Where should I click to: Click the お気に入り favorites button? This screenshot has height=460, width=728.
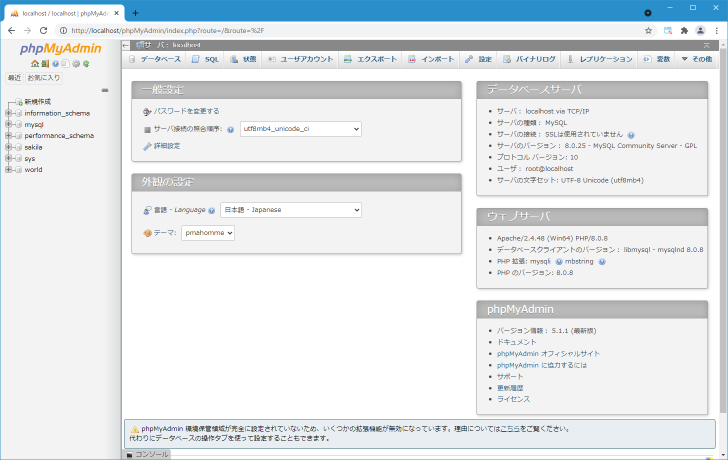tap(44, 78)
